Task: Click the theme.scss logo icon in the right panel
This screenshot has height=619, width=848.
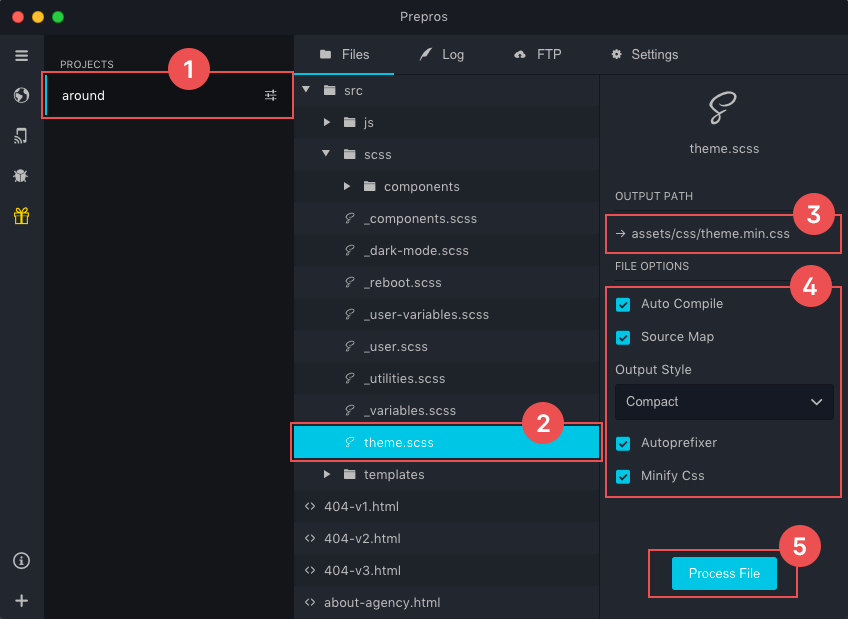Action: [723, 109]
